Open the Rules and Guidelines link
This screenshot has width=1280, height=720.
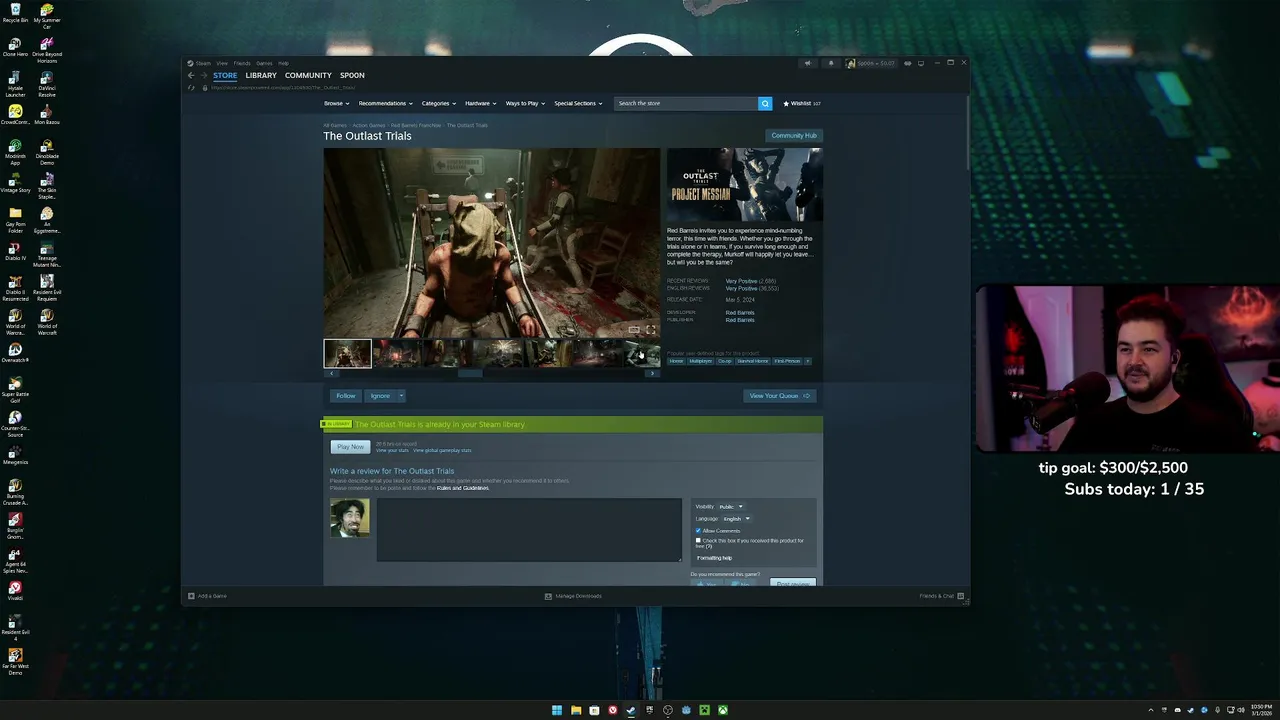(463, 488)
